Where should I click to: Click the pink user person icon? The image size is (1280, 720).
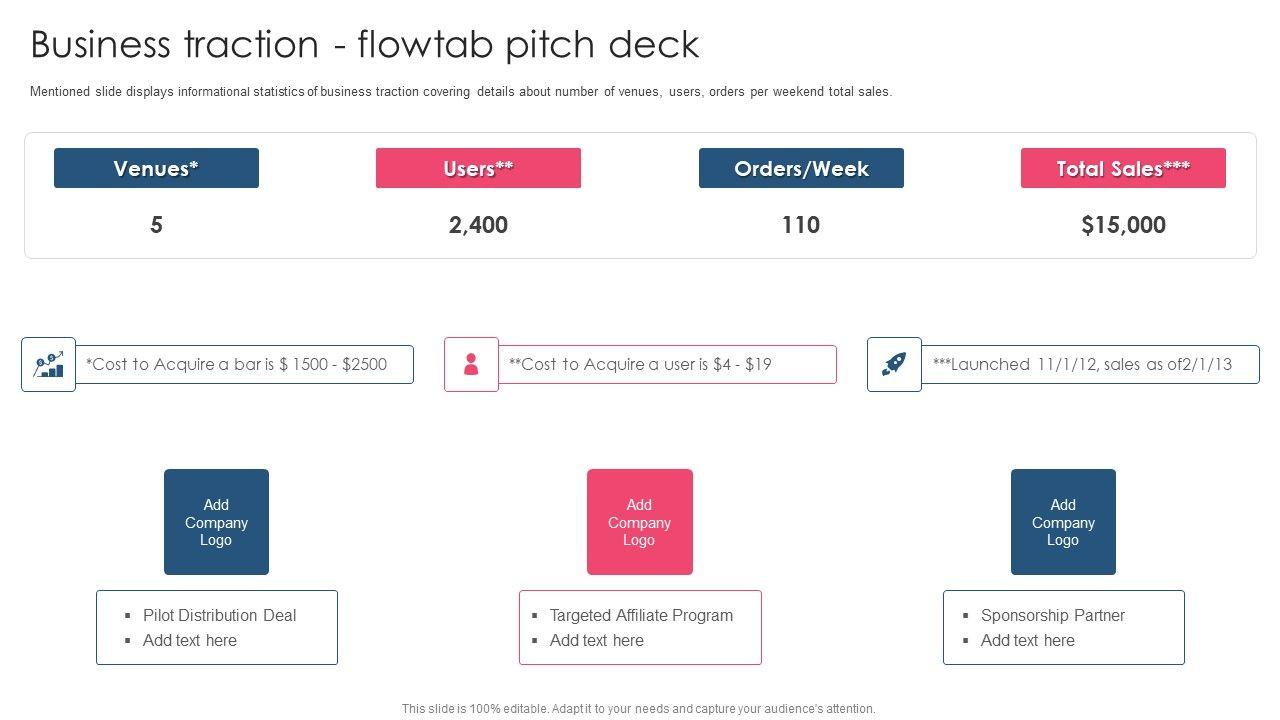point(471,365)
